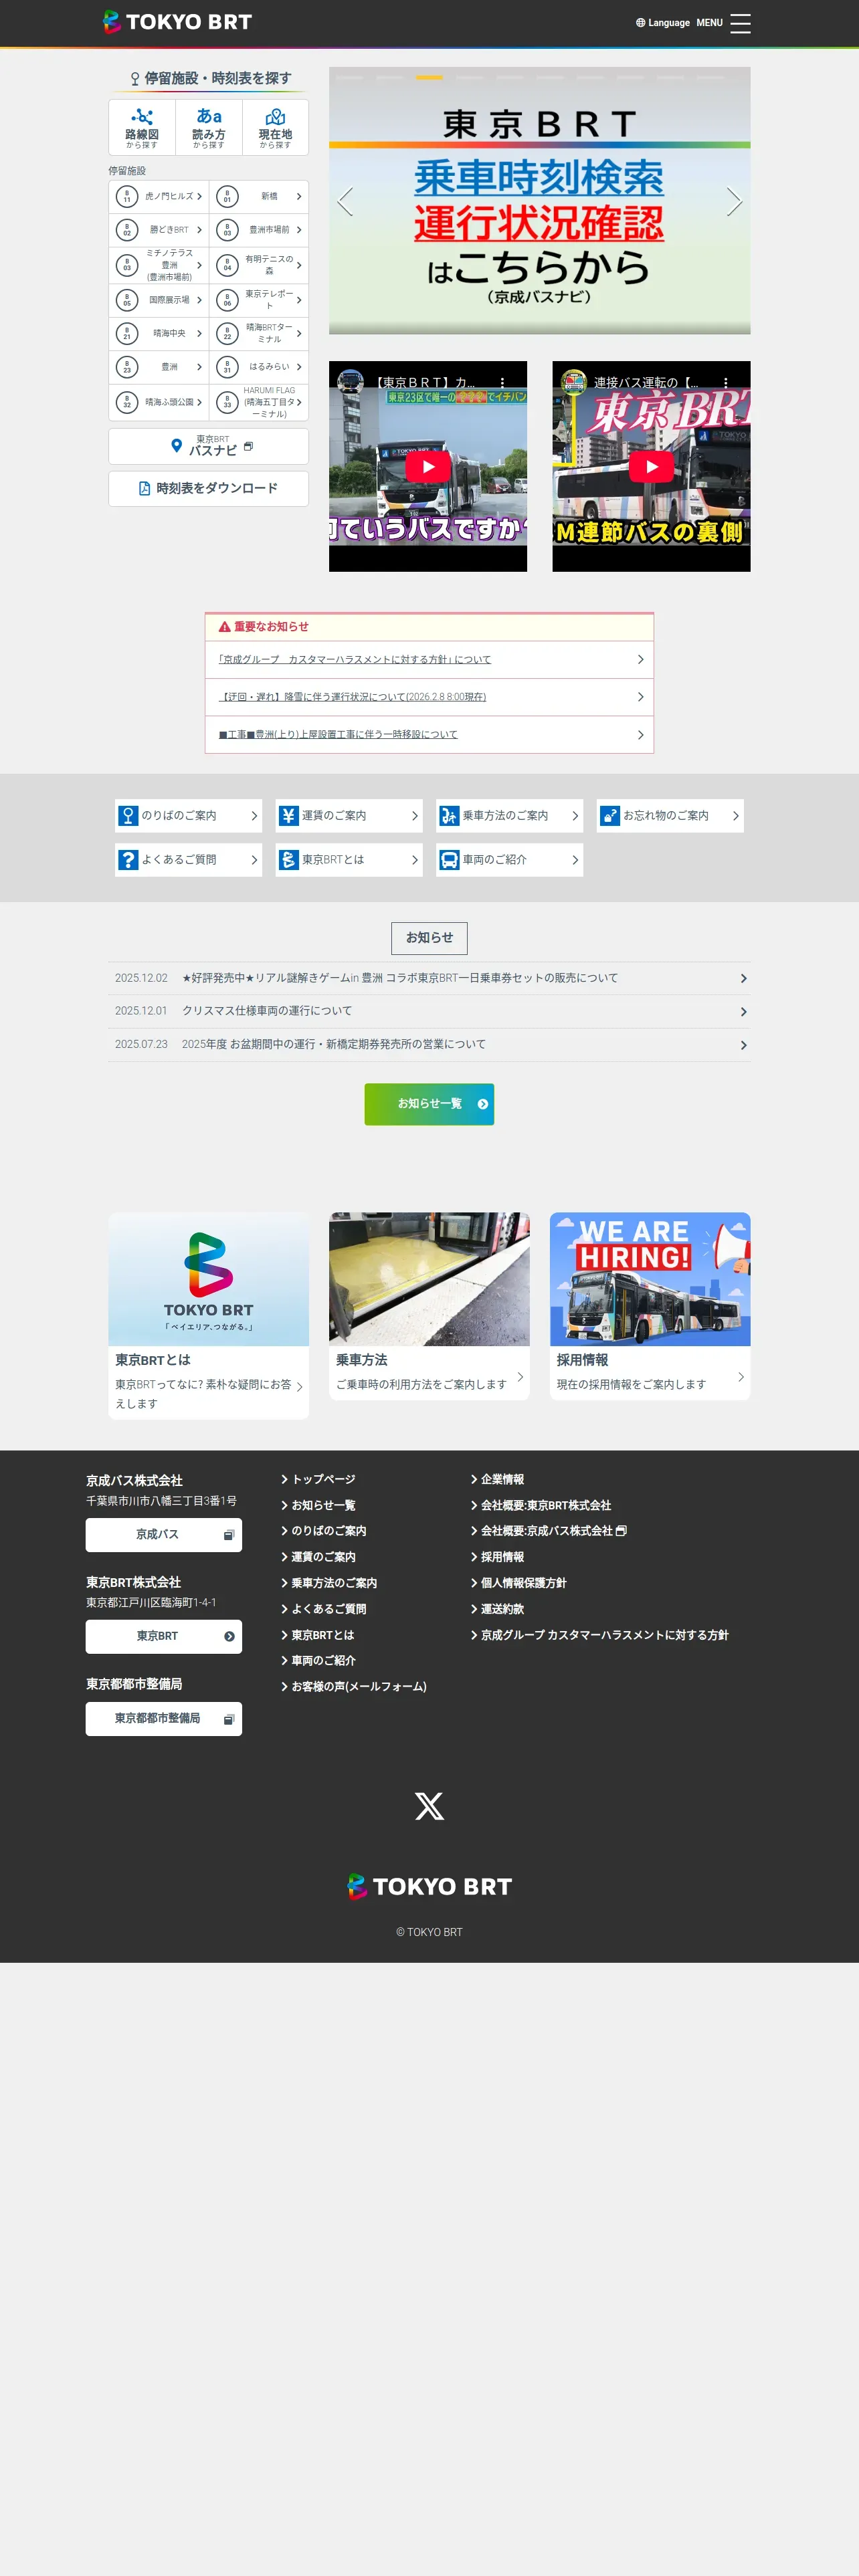The width and height of the screenshot is (859, 2576).
Task: Play the left 東京BRT YouTube video
Action: (428, 467)
